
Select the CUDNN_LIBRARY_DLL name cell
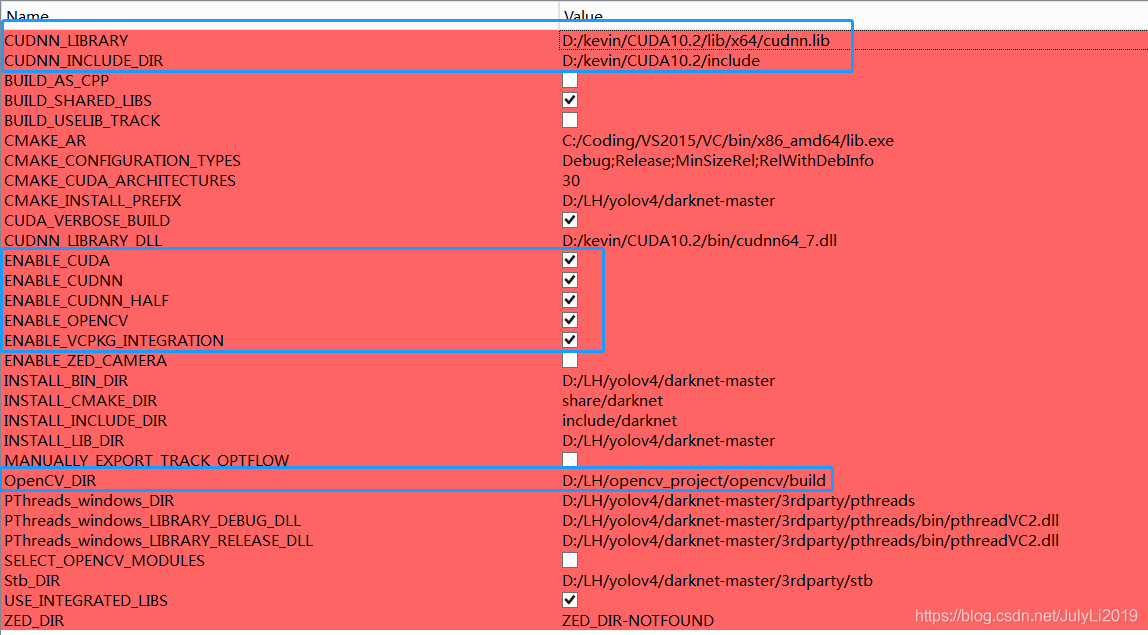(x=83, y=240)
